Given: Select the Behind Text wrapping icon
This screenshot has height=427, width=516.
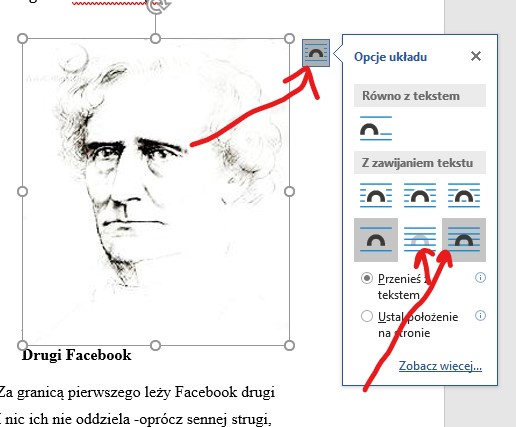Looking at the screenshot, I should pos(420,240).
